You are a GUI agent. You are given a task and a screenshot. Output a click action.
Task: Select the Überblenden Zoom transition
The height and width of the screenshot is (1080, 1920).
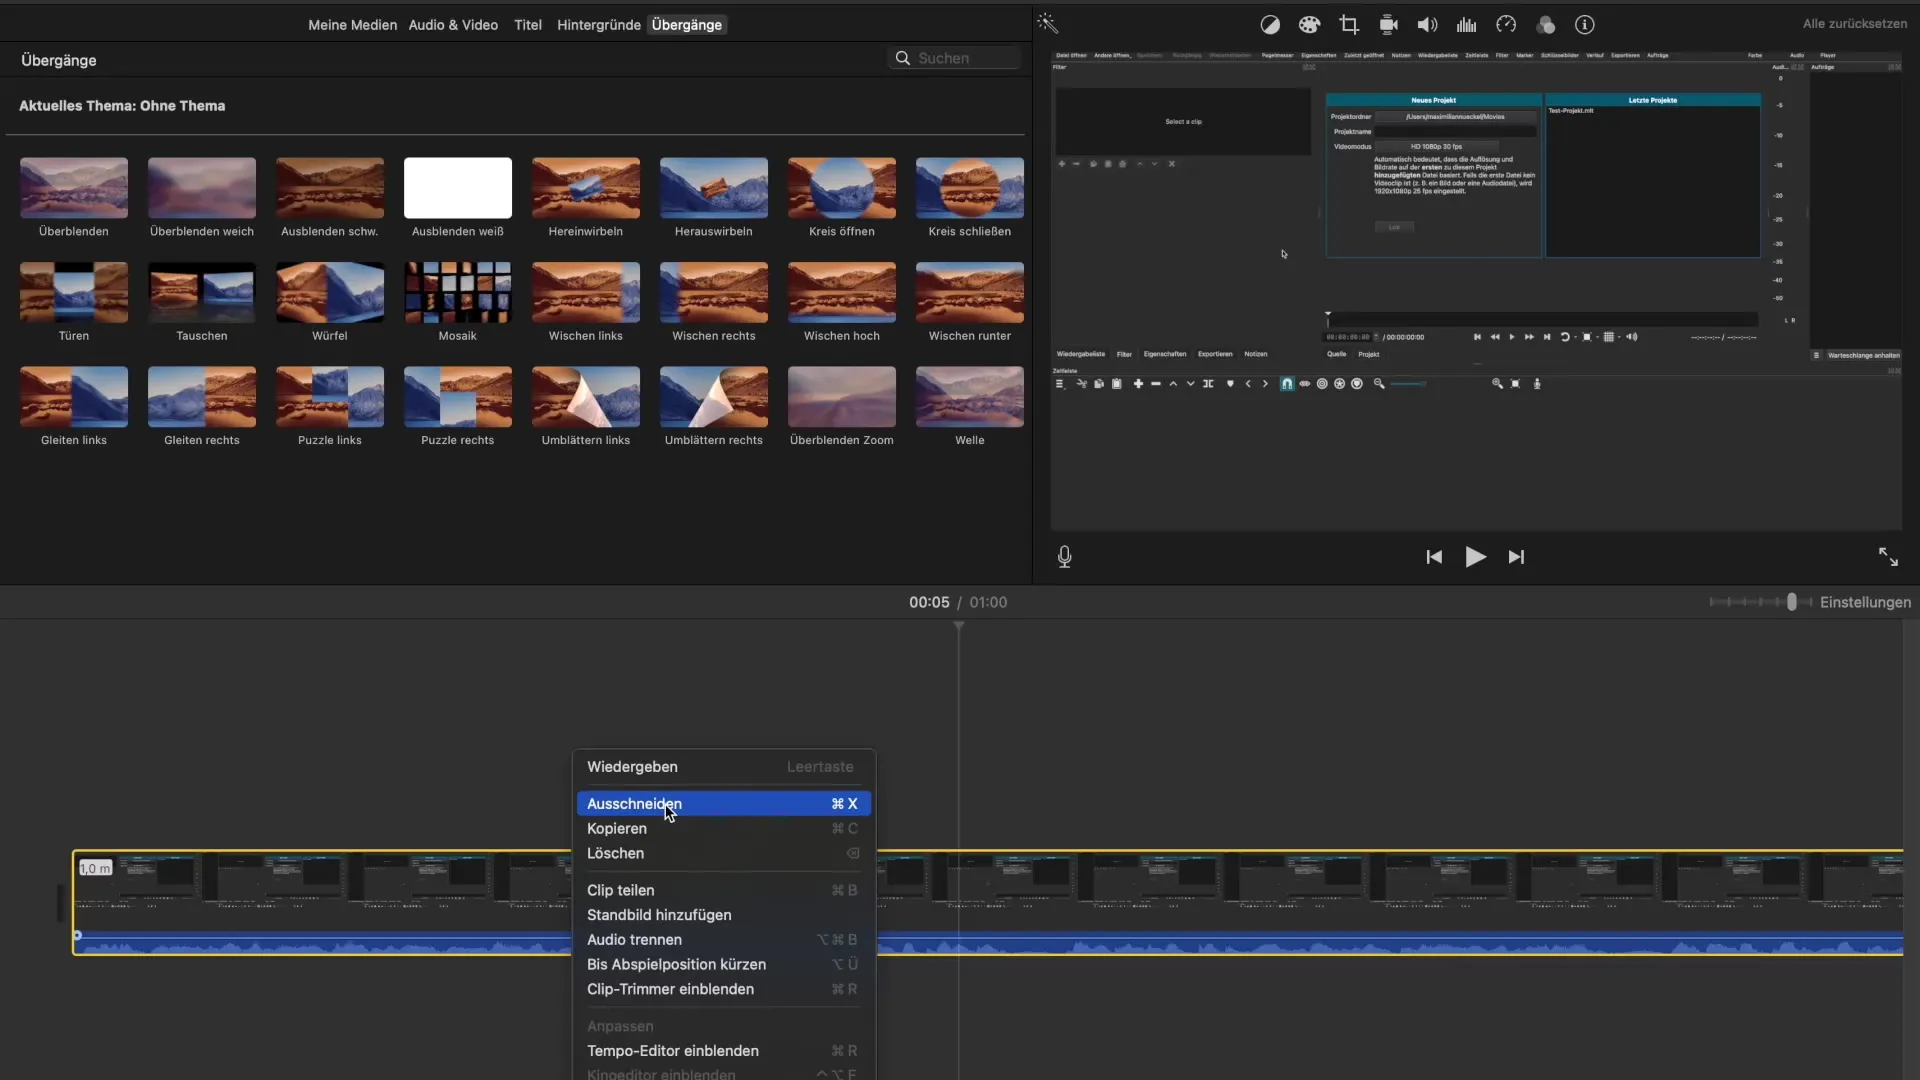(x=842, y=397)
